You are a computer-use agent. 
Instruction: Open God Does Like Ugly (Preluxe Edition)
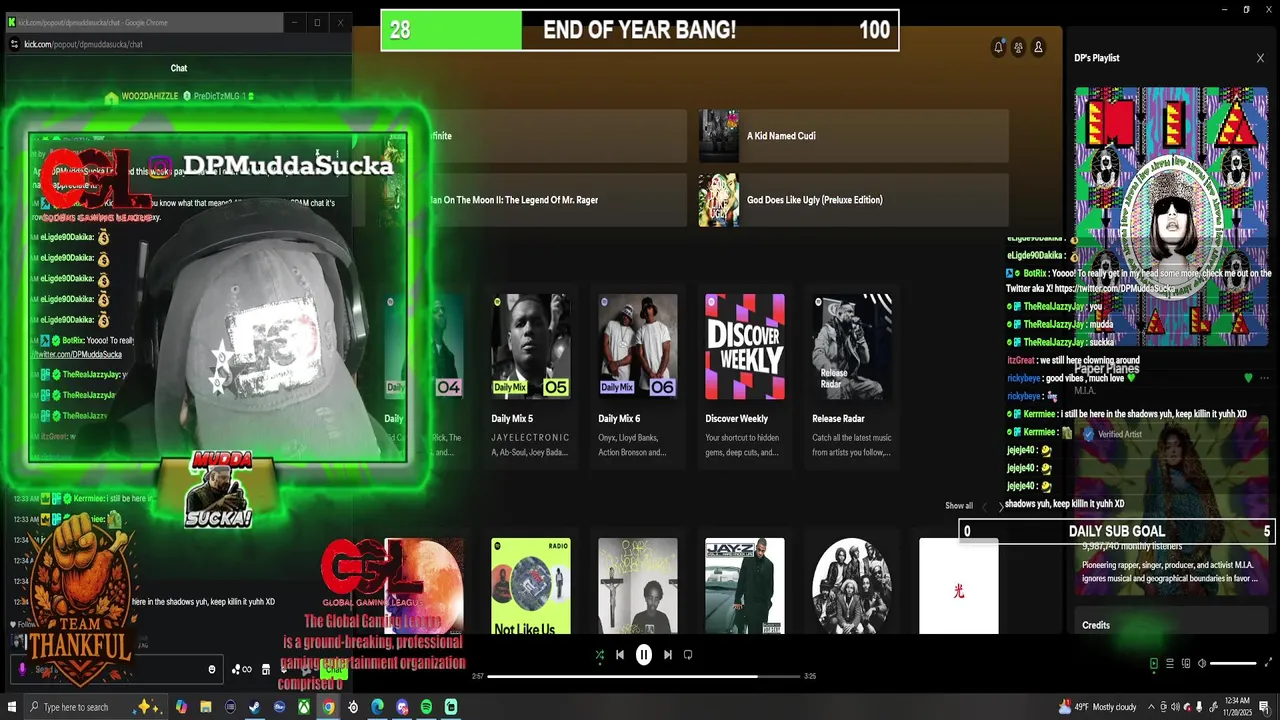pyautogui.click(x=853, y=200)
